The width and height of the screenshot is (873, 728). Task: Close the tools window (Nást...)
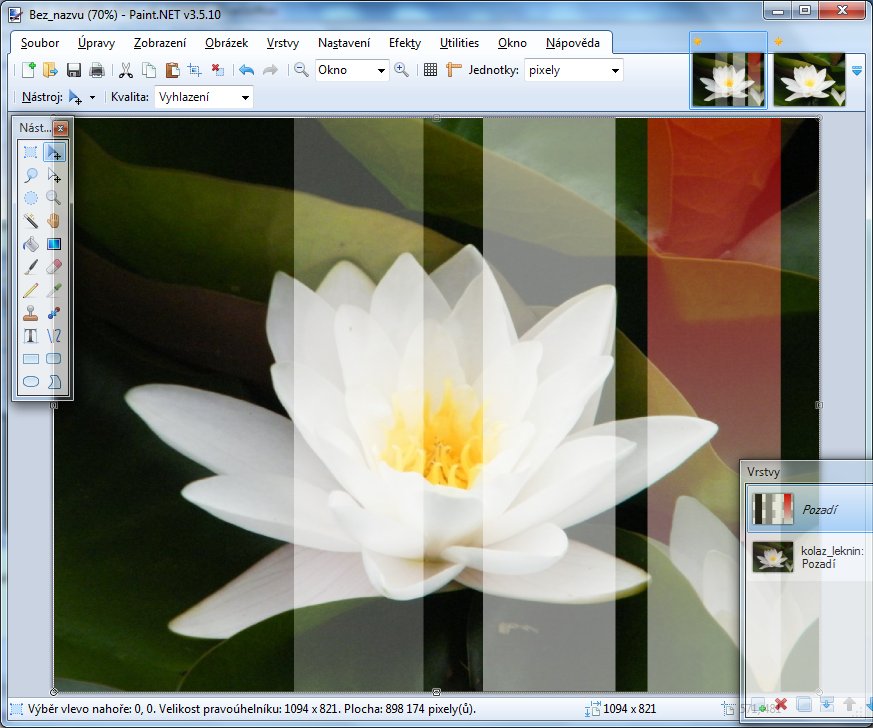(x=60, y=128)
